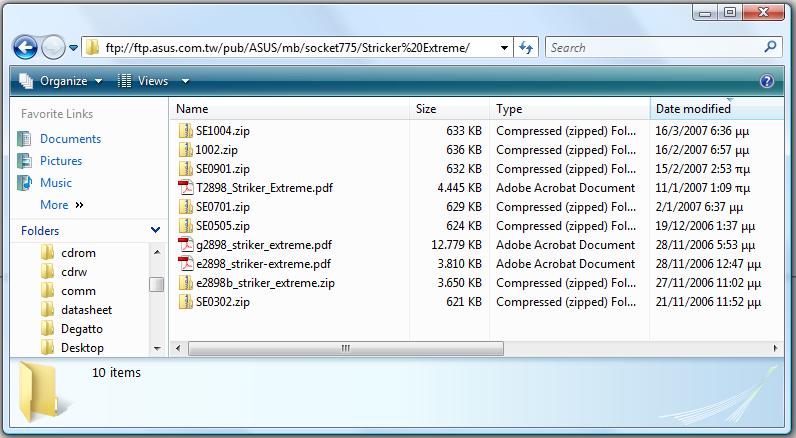Screen dimensions: 796x438
Task: Minimize the Explorer window
Action: point(705,12)
